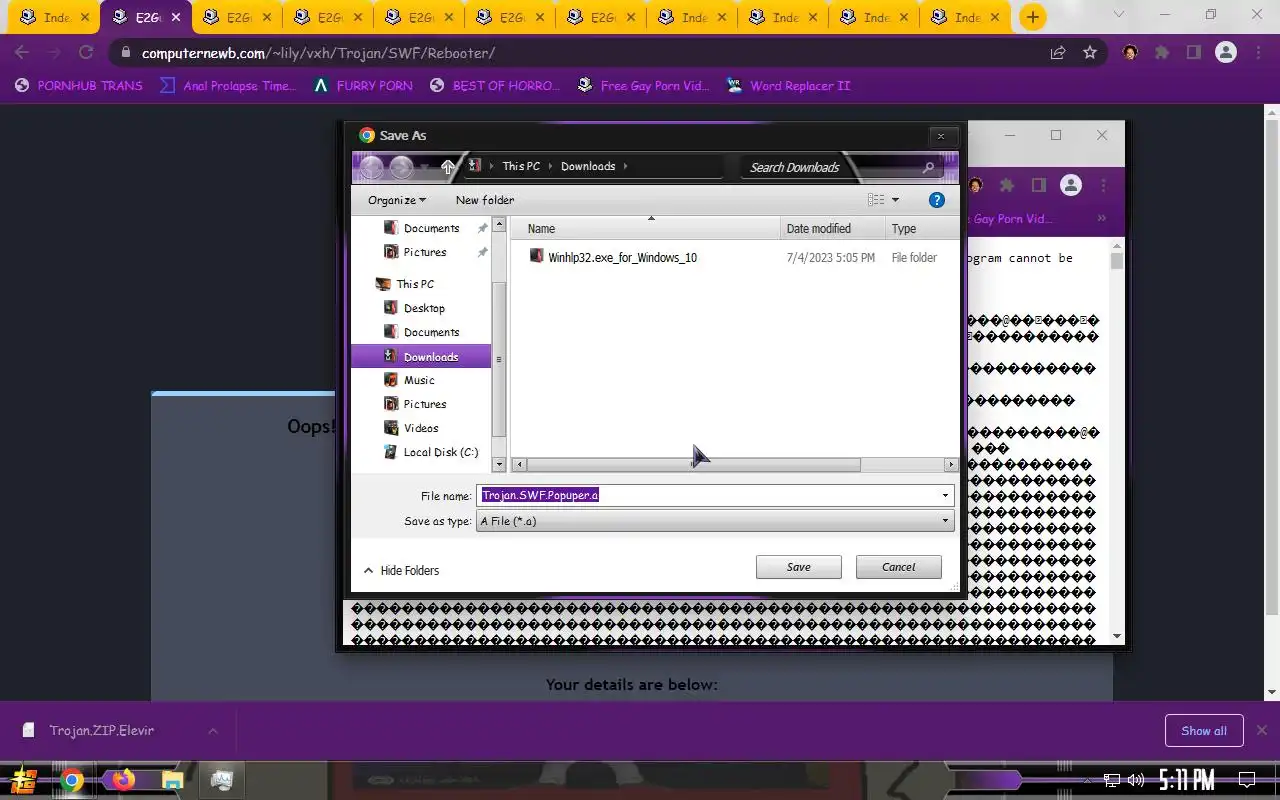Save the file with the Save button

[799, 567]
